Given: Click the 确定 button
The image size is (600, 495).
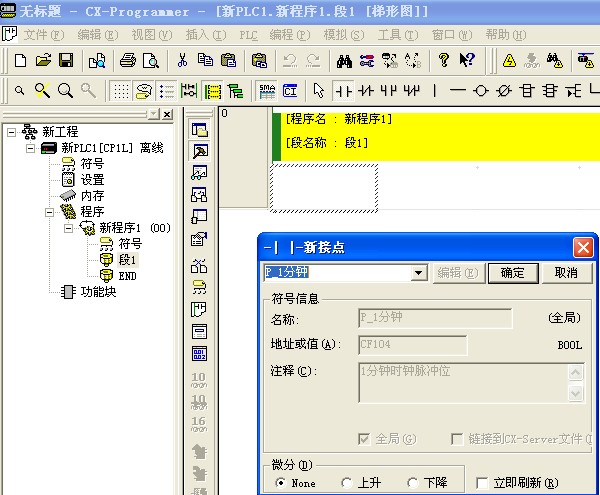Looking at the screenshot, I should pos(513,273).
